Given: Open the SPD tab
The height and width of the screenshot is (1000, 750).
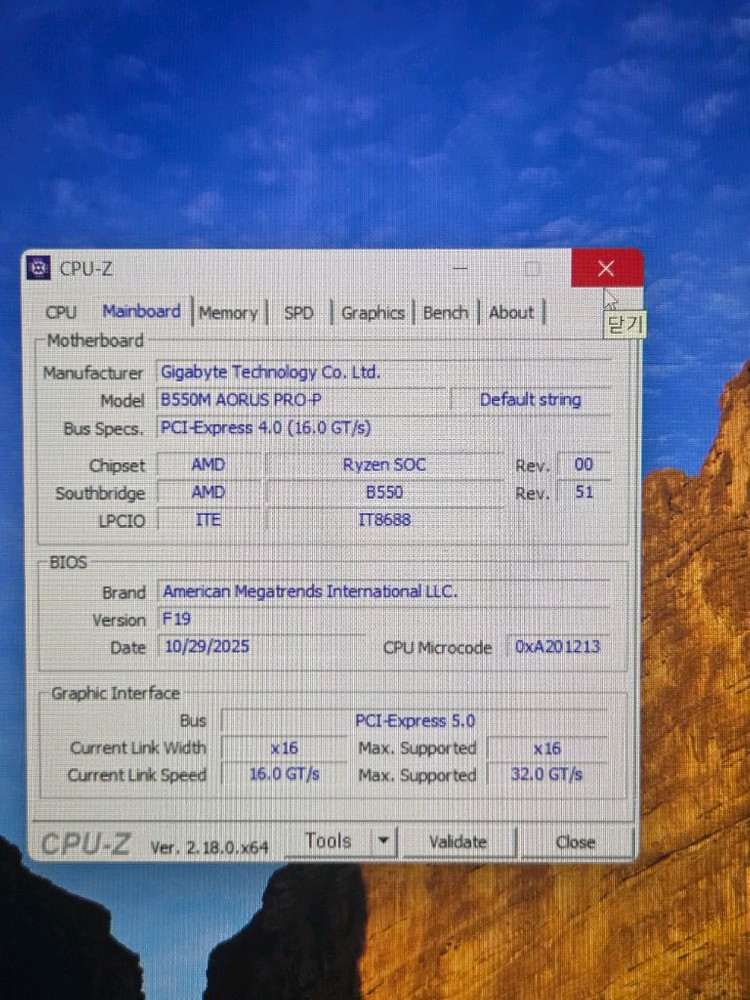Looking at the screenshot, I should (298, 313).
